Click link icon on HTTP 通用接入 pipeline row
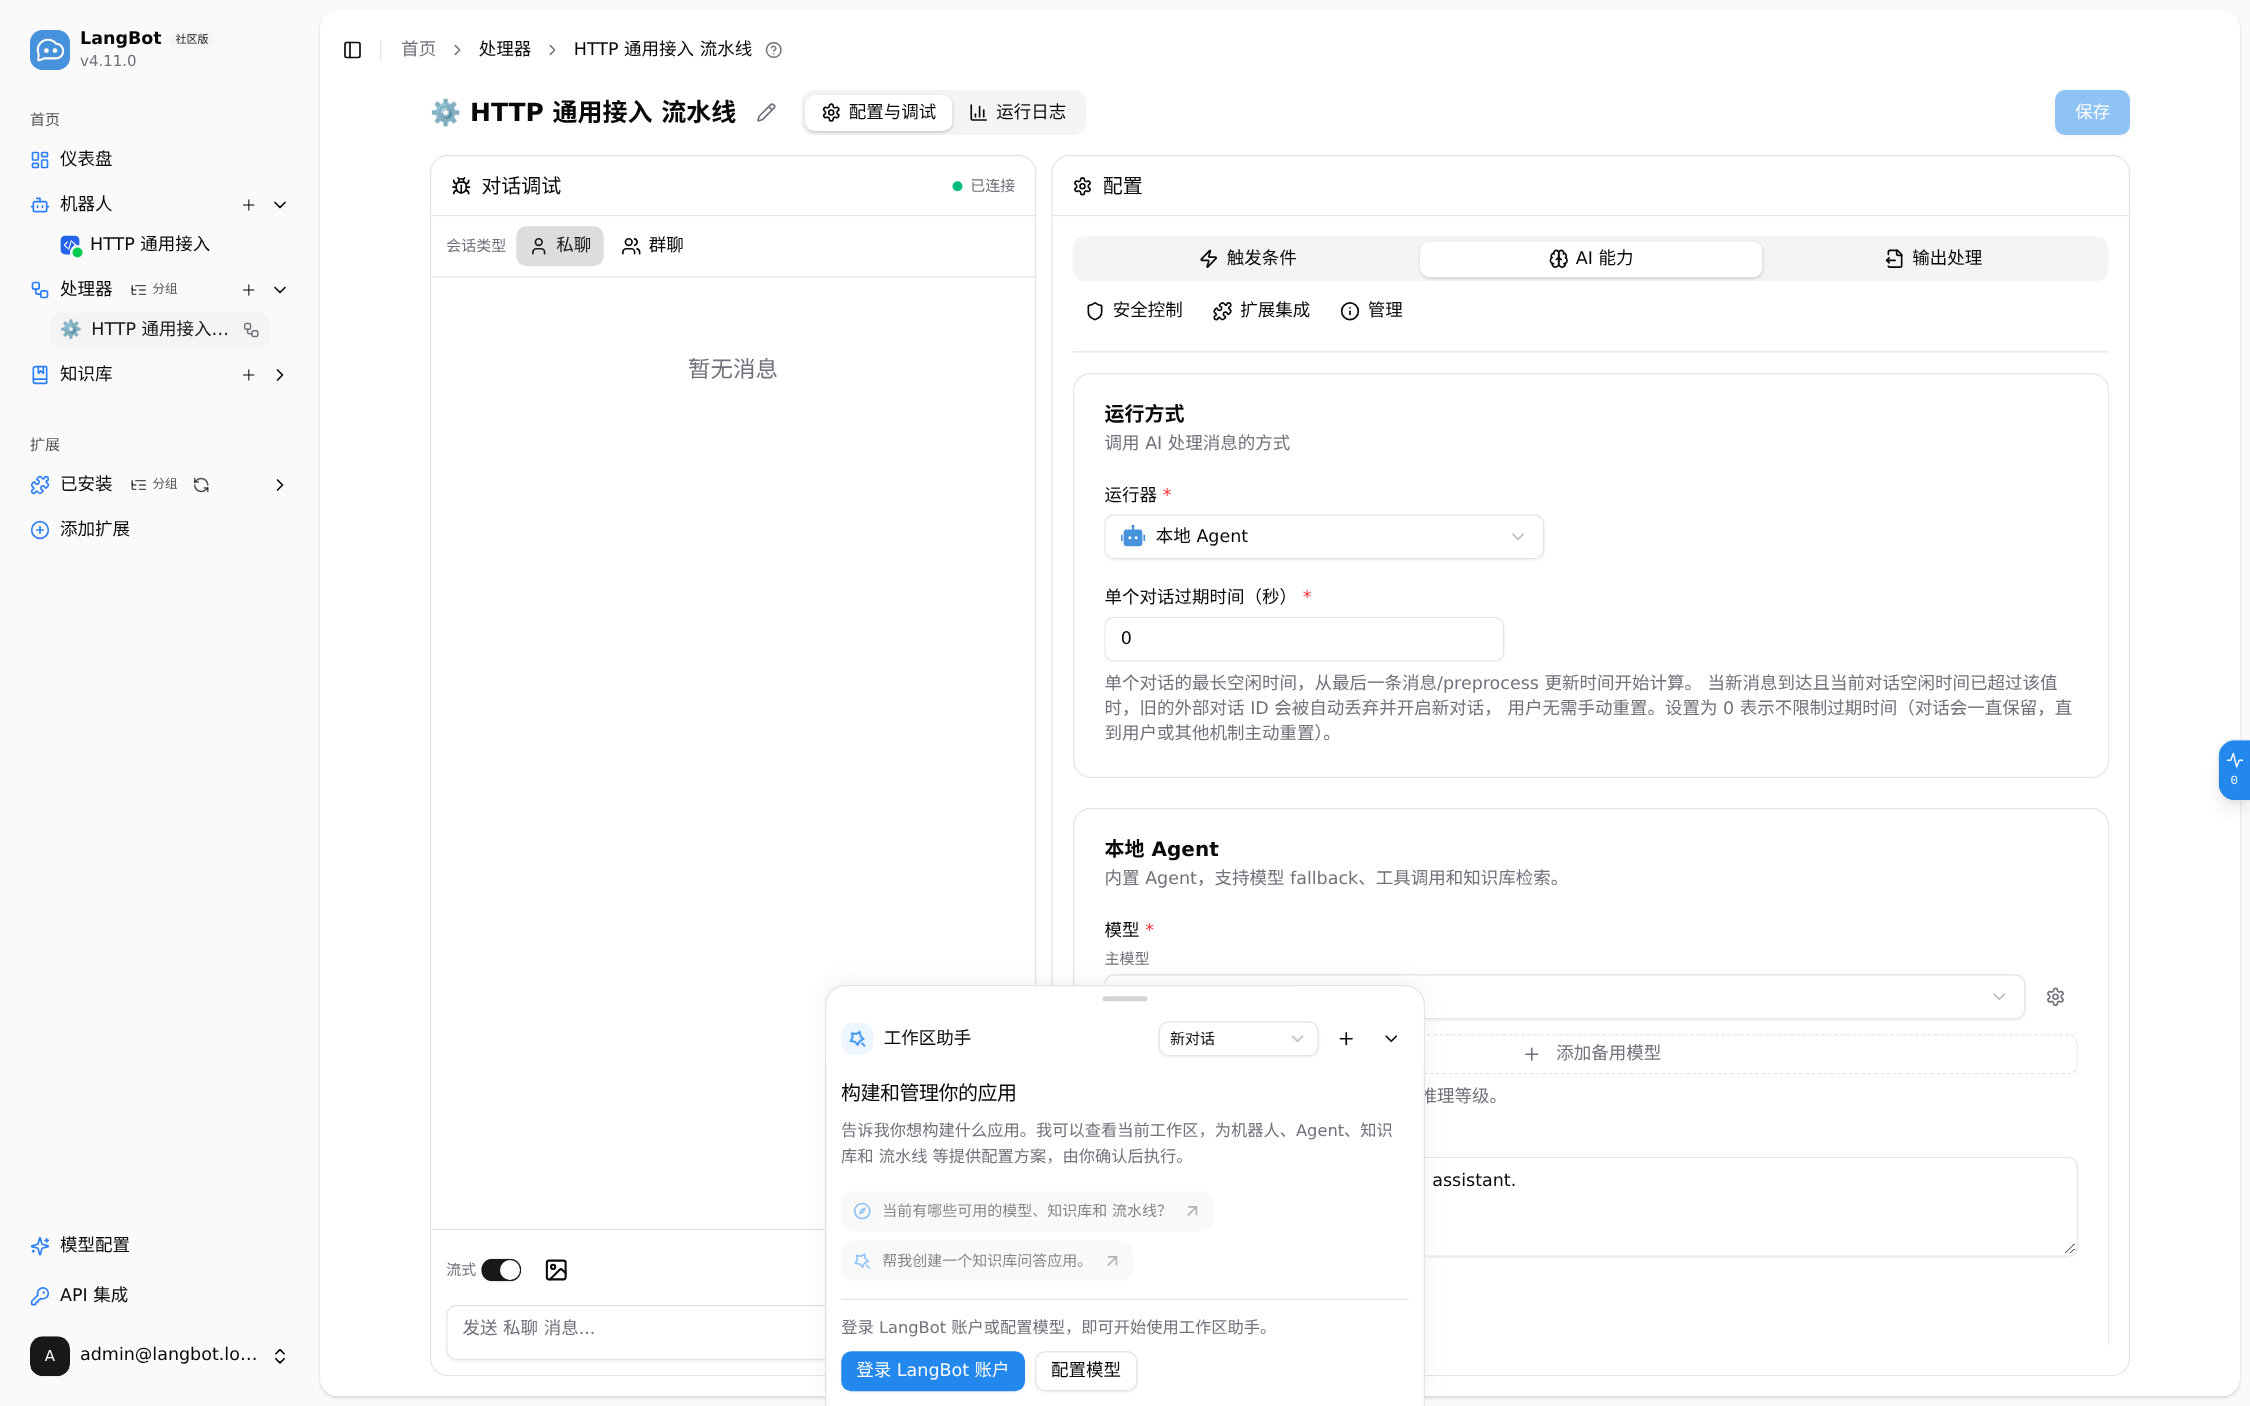 (x=251, y=330)
